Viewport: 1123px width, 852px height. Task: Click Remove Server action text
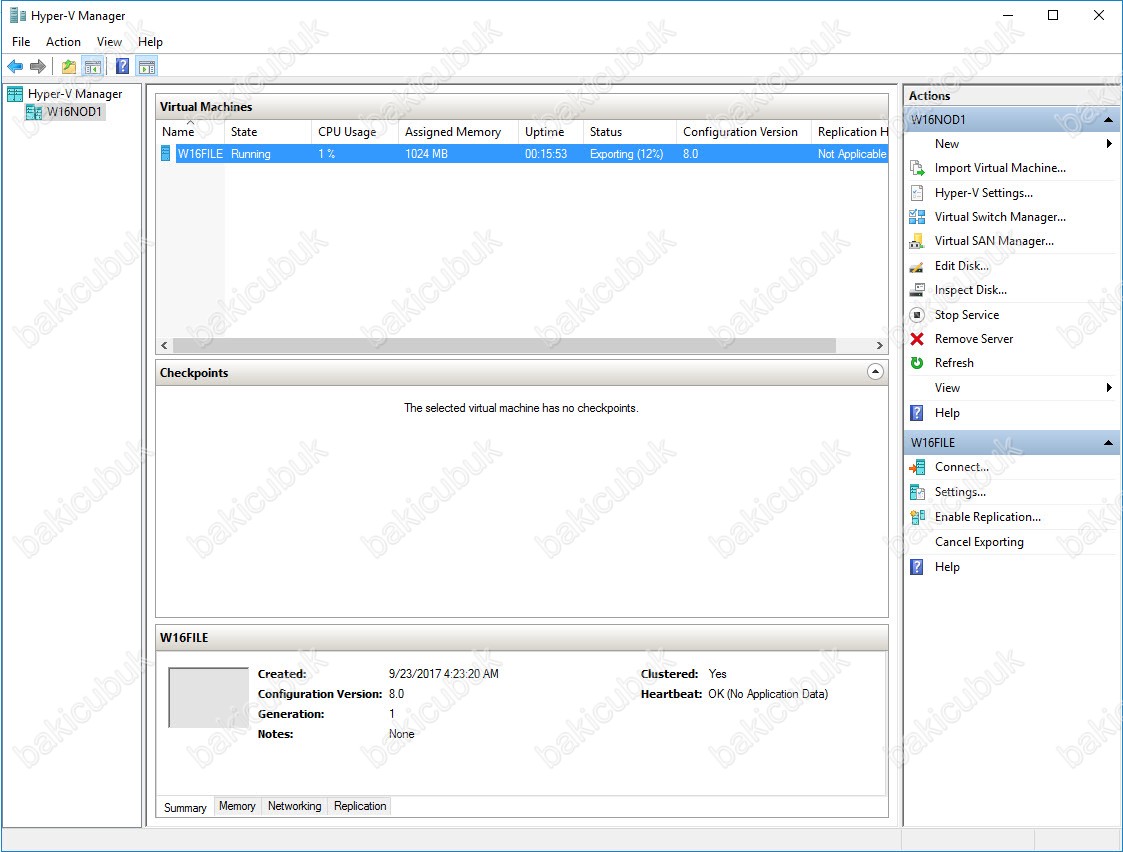(x=973, y=339)
